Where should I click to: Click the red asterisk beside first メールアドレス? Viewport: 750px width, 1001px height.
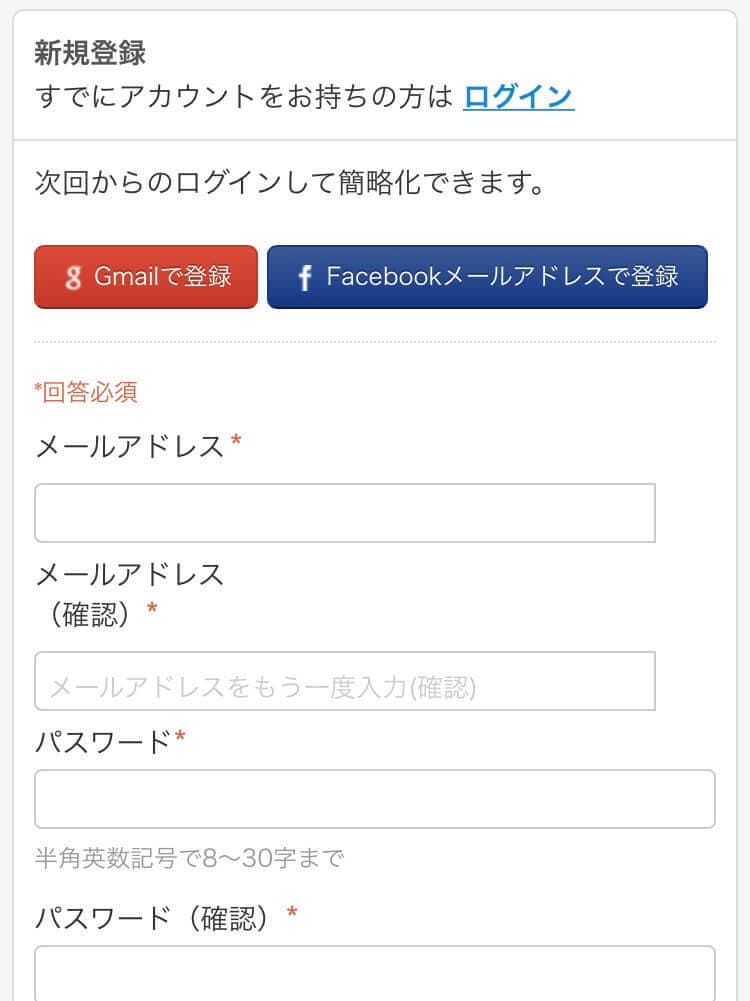(236, 442)
